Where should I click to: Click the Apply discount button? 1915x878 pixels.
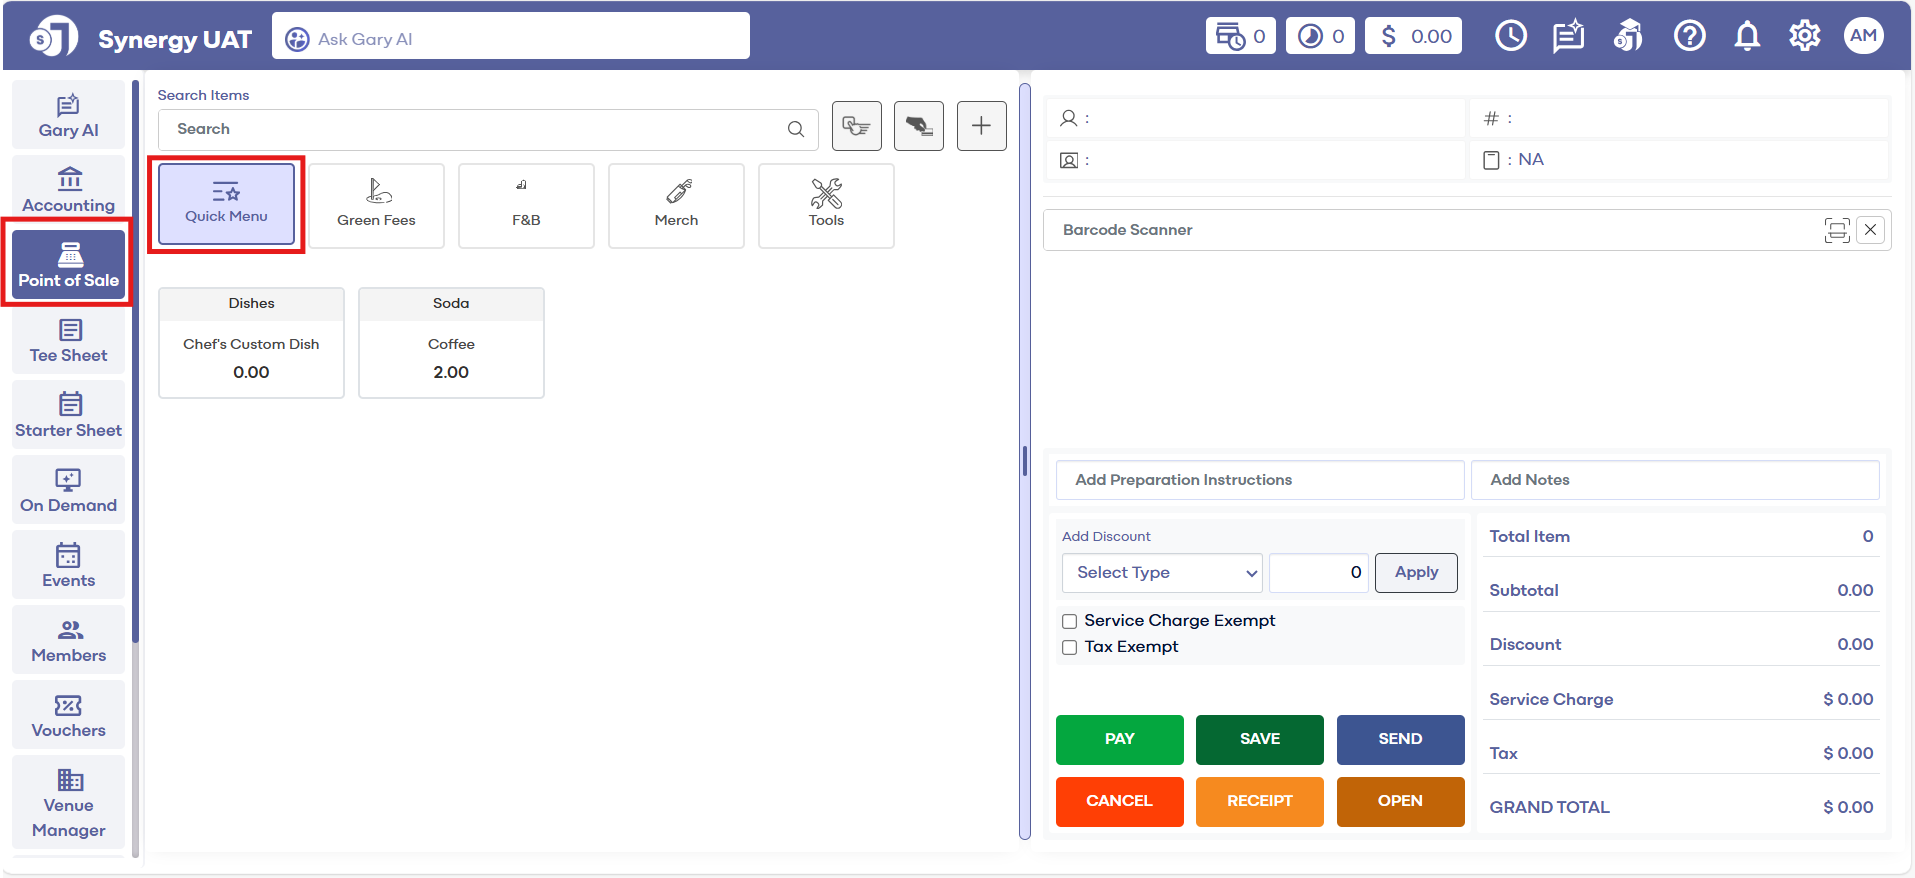(1415, 573)
